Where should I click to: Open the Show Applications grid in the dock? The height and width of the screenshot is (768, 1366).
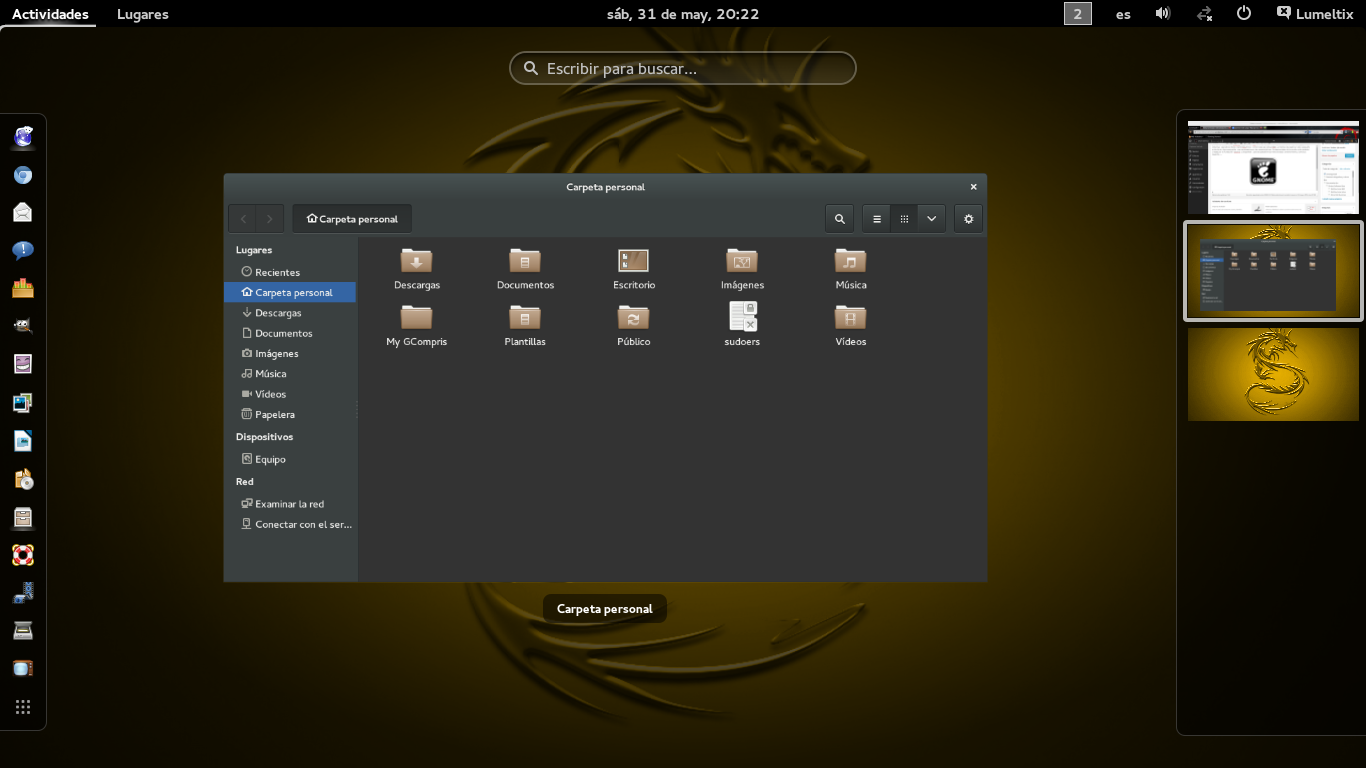[x=23, y=707]
